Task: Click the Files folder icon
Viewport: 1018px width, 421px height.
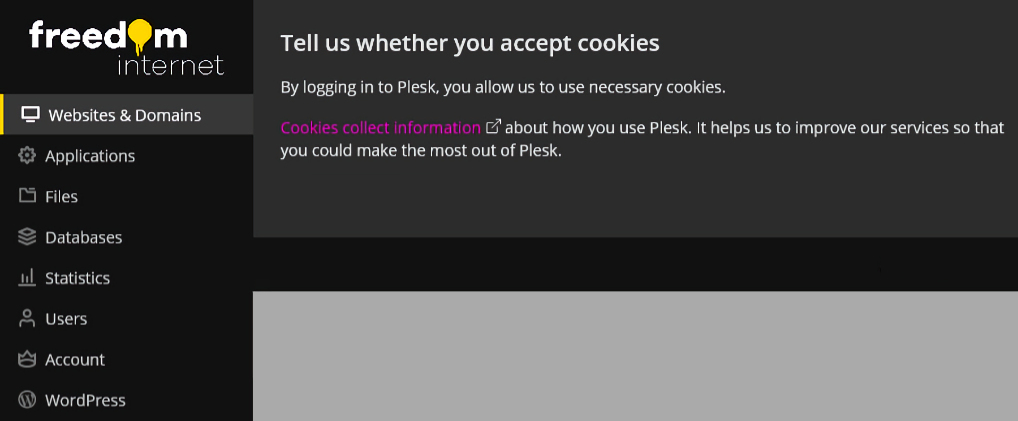Action: pyautogui.click(x=27, y=196)
